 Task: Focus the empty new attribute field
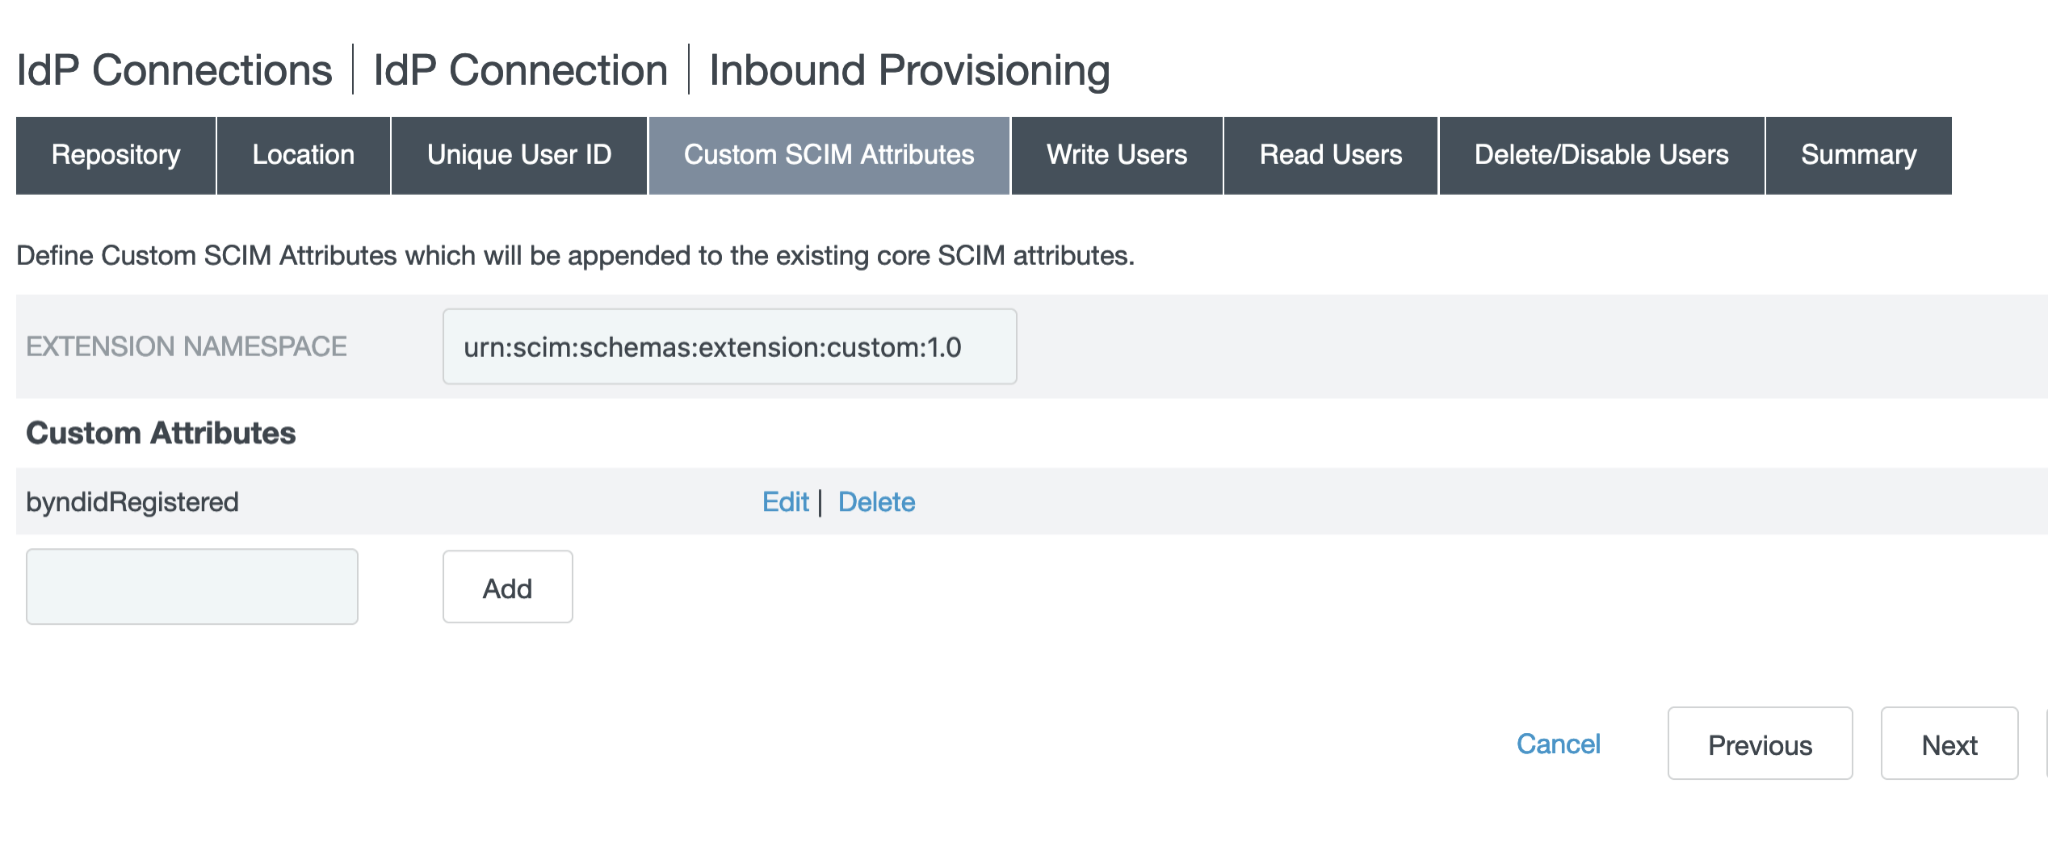tap(192, 587)
